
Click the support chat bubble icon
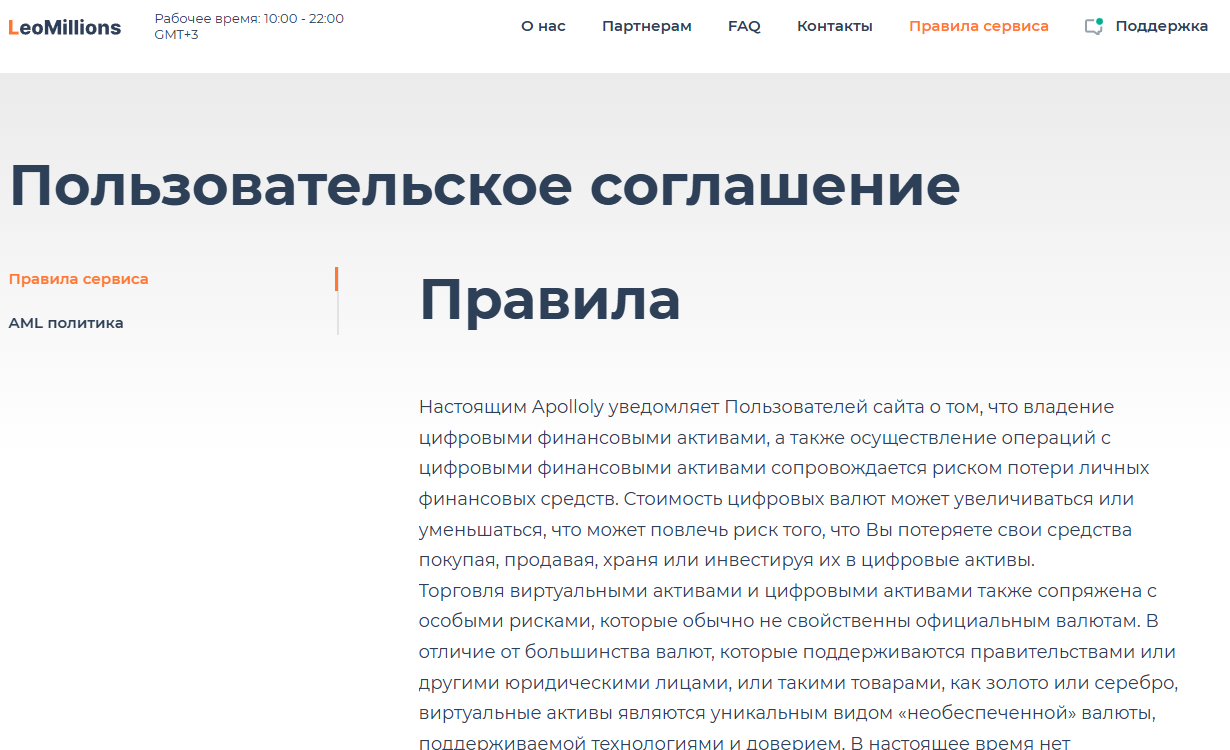pos(1094,27)
